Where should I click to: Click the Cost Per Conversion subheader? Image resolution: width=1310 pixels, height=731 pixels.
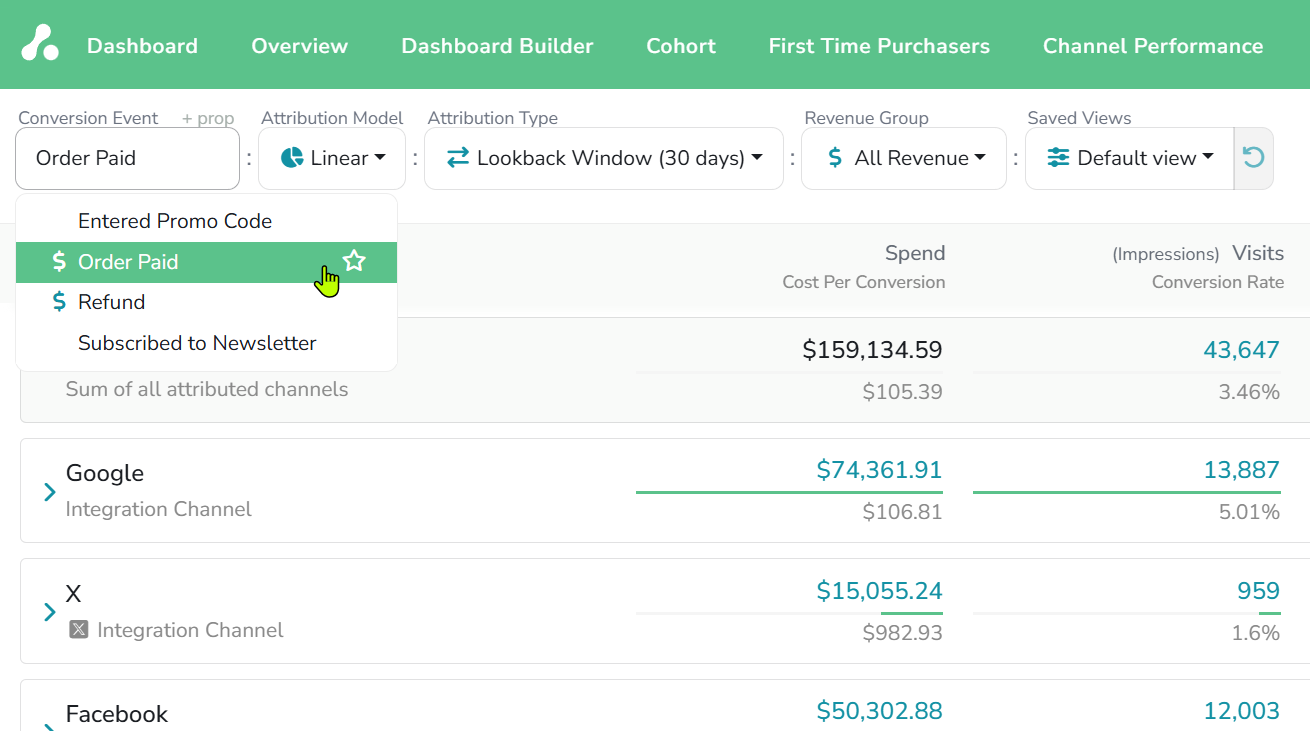[864, 282]
